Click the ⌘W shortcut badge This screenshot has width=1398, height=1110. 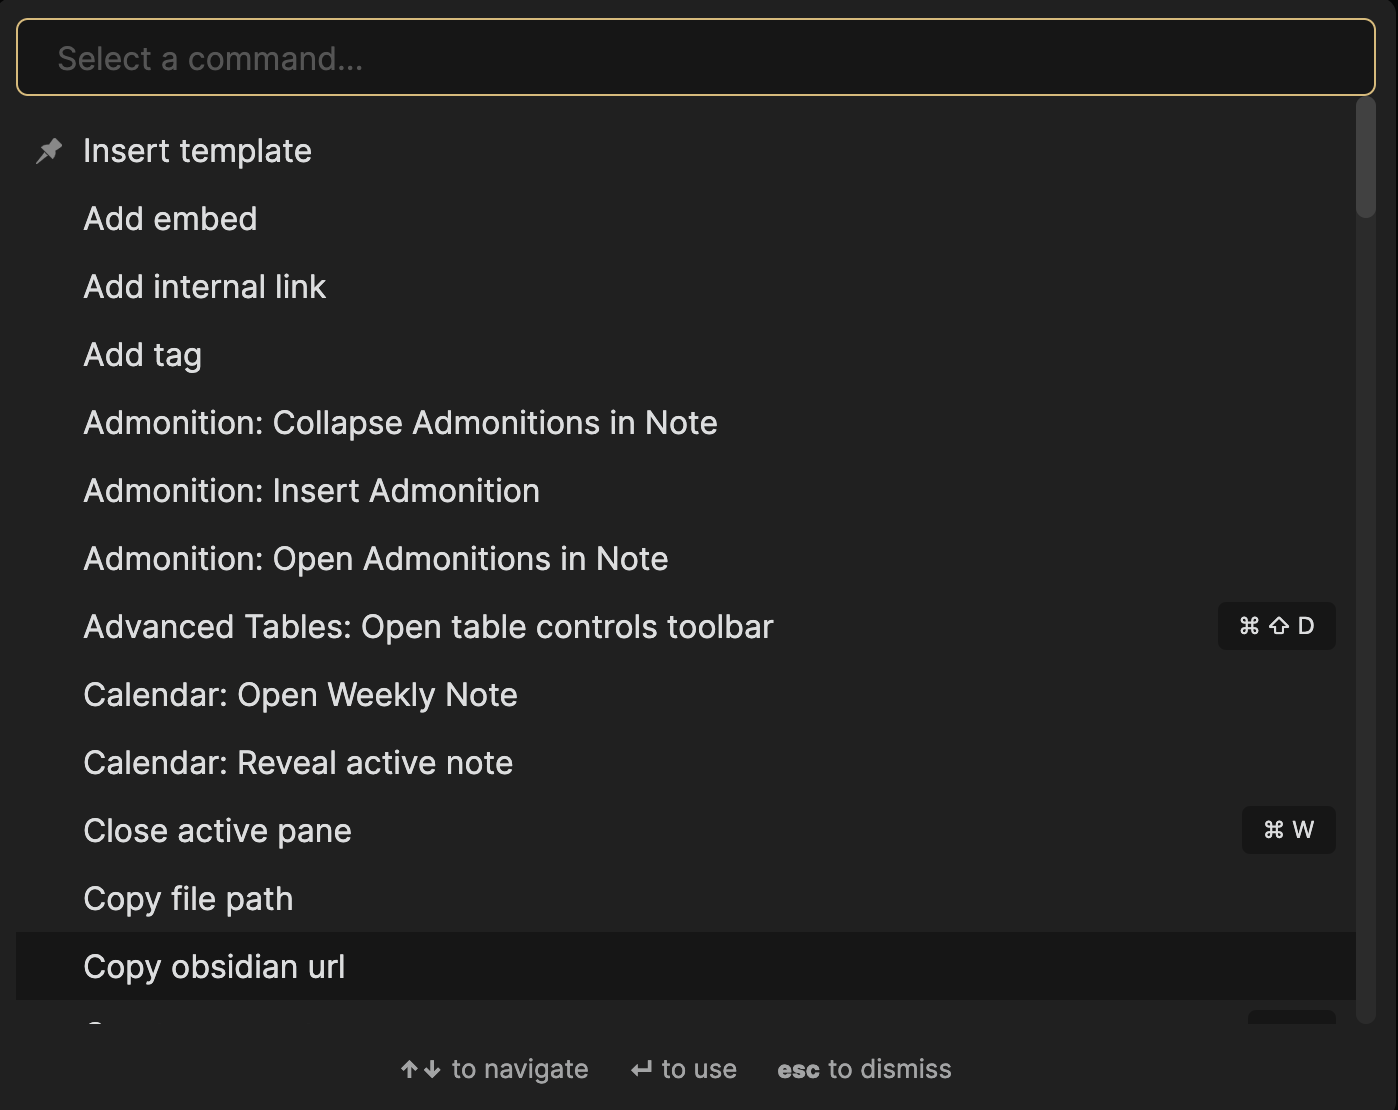coord(1288,830)
